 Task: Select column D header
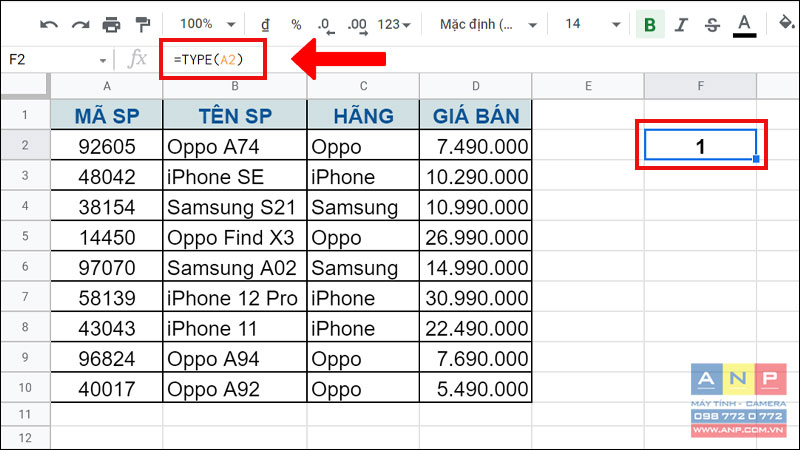click(476, 86)
